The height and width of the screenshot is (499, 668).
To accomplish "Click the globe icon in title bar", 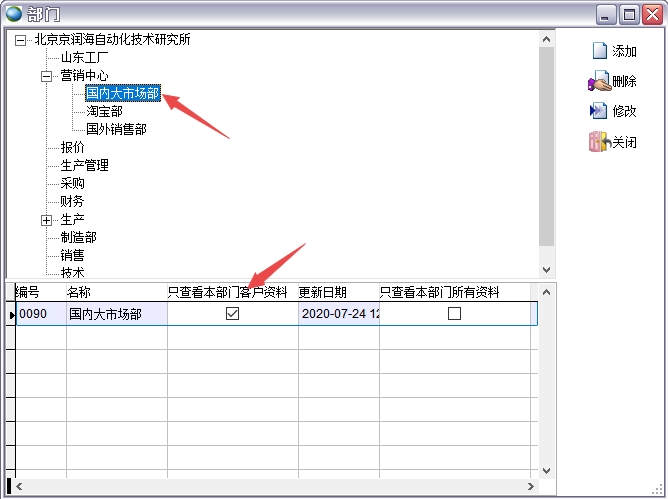I will coord(15,14).
